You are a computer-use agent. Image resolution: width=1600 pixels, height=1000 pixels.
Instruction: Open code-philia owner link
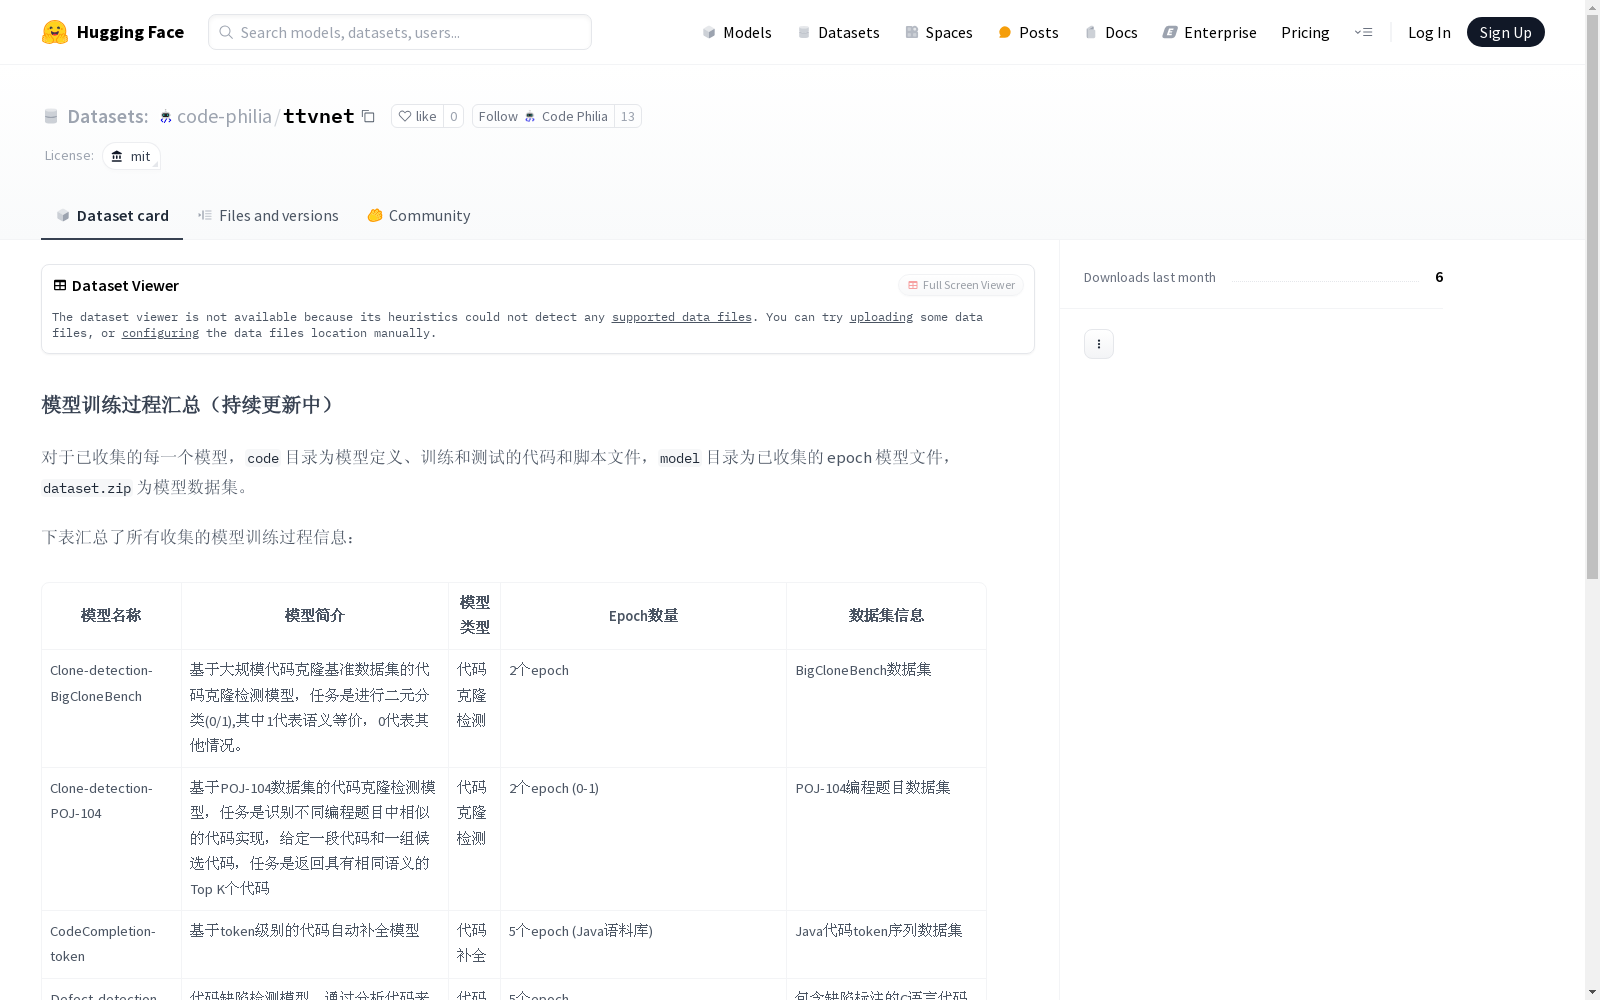point(224,116)
